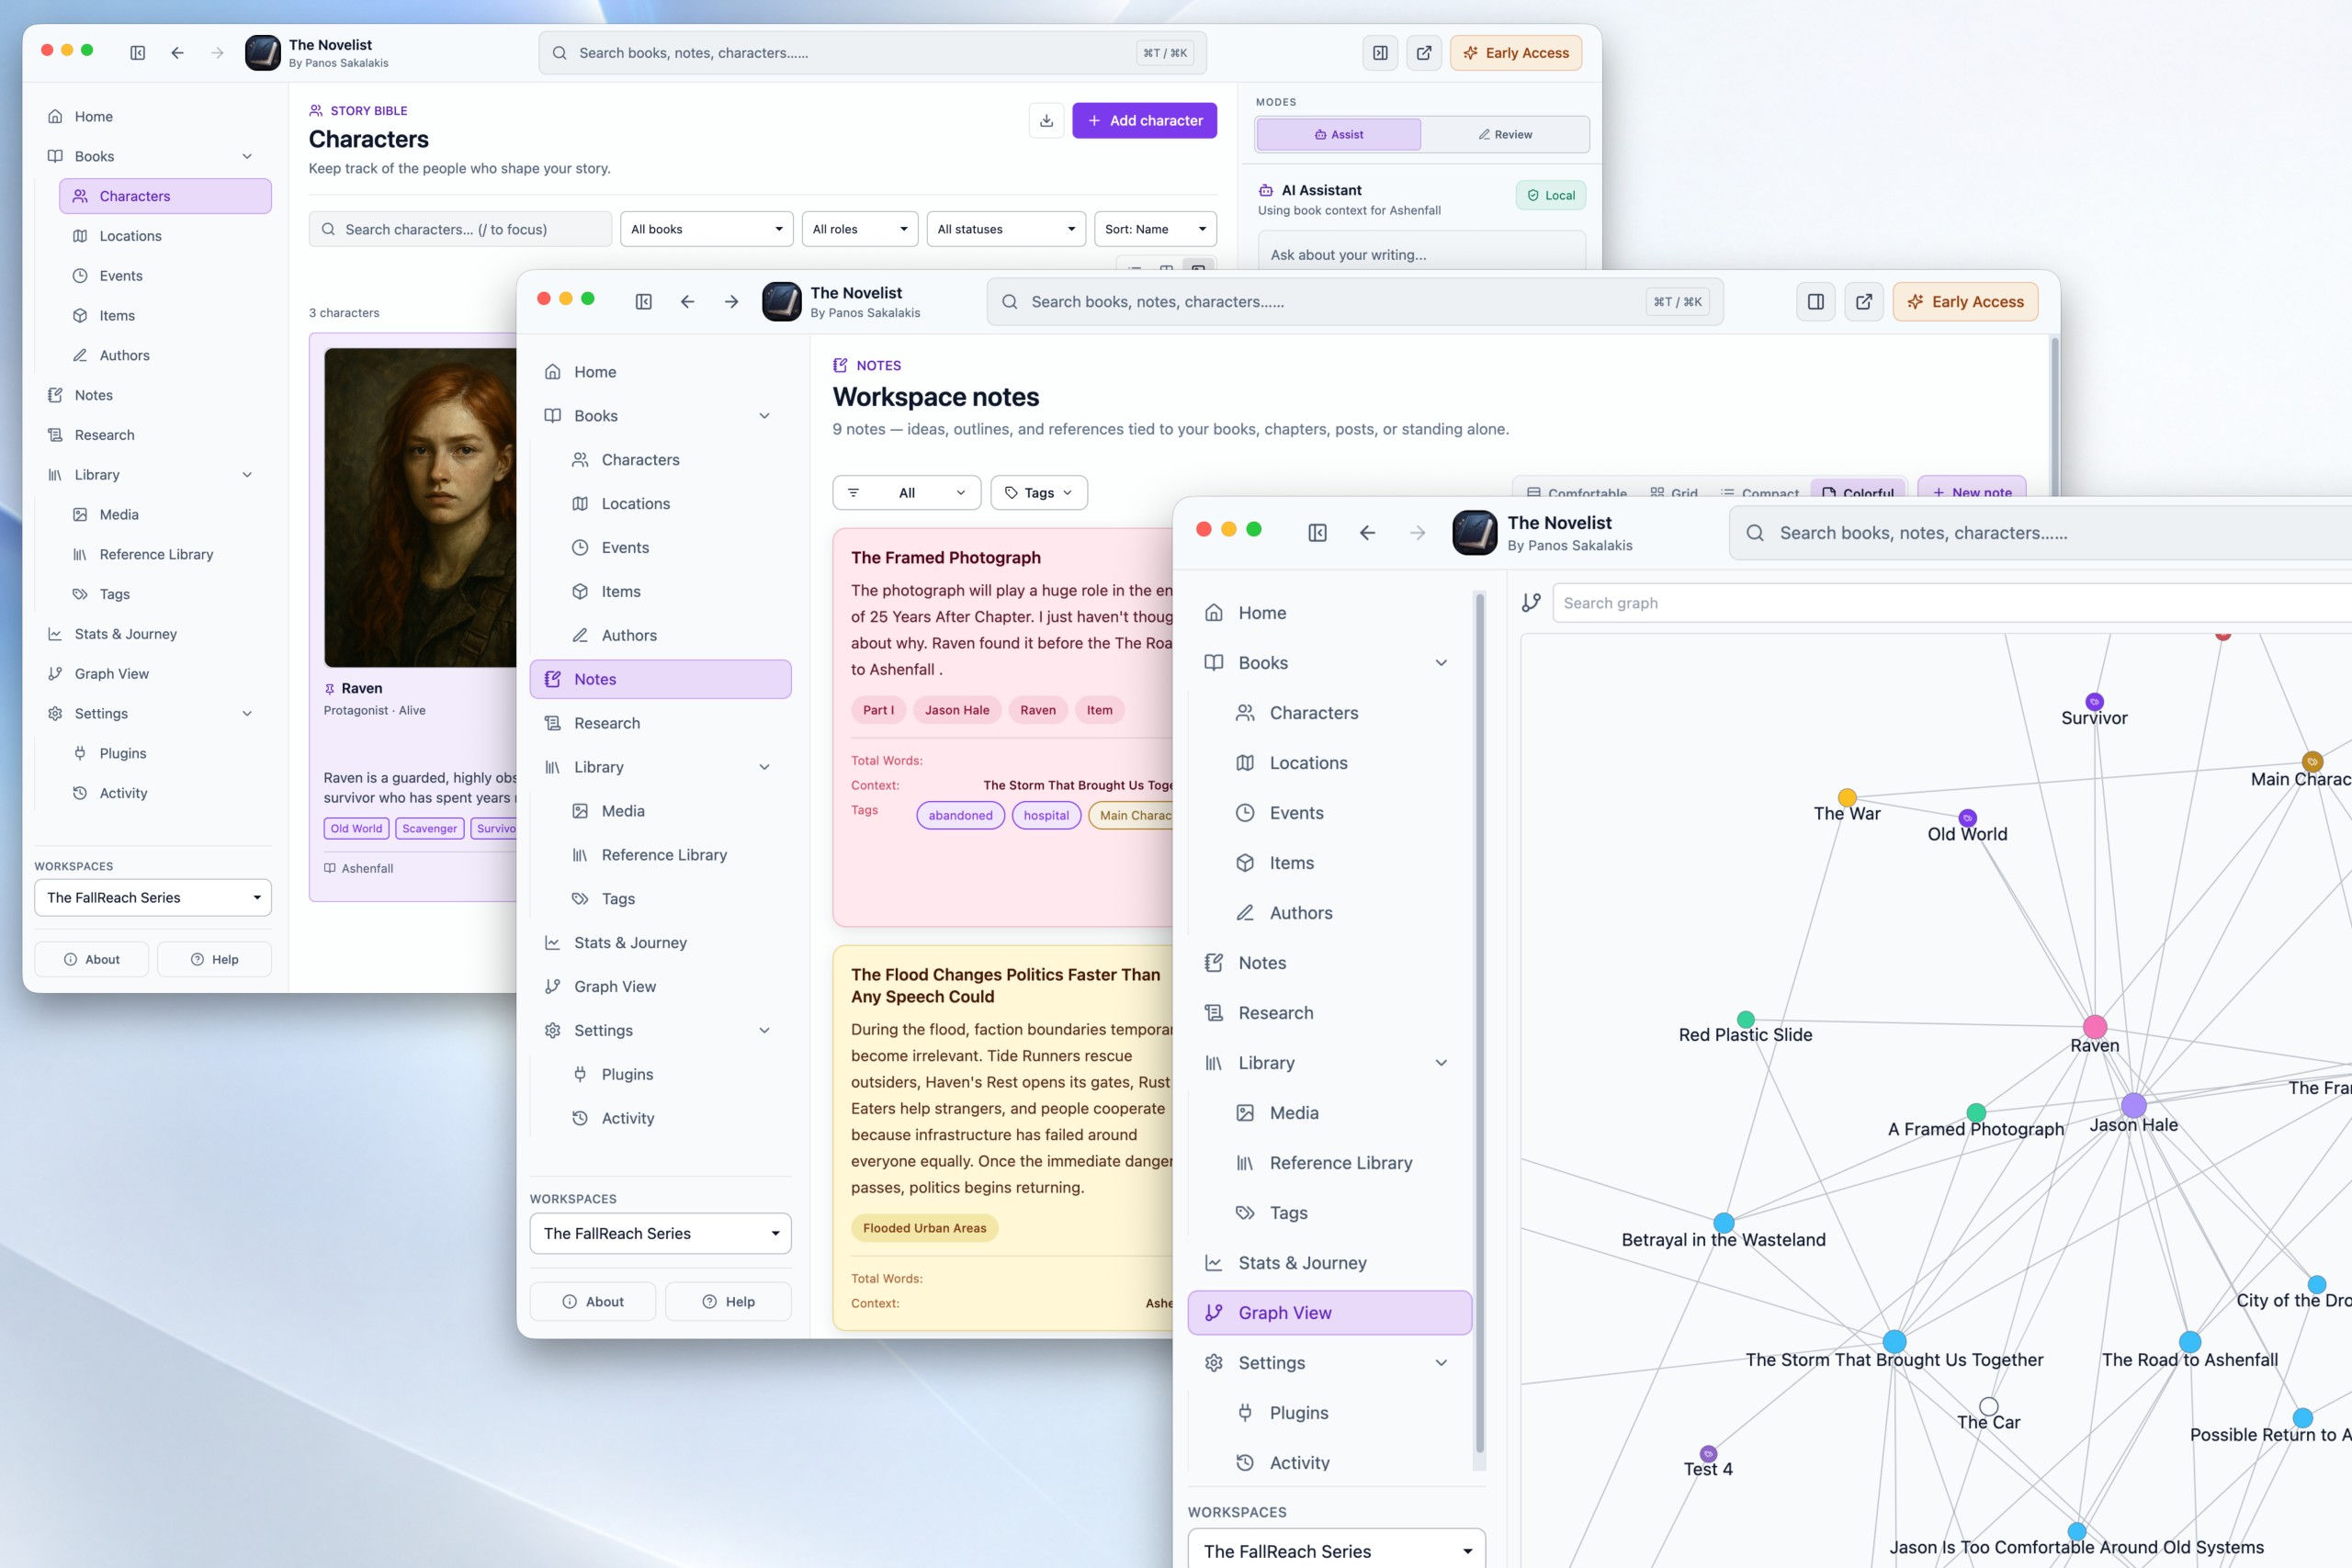Toggle sidebar icon in Characters window toolbar
This screenshot has width=2352, height=1568.
coord(138,53)
